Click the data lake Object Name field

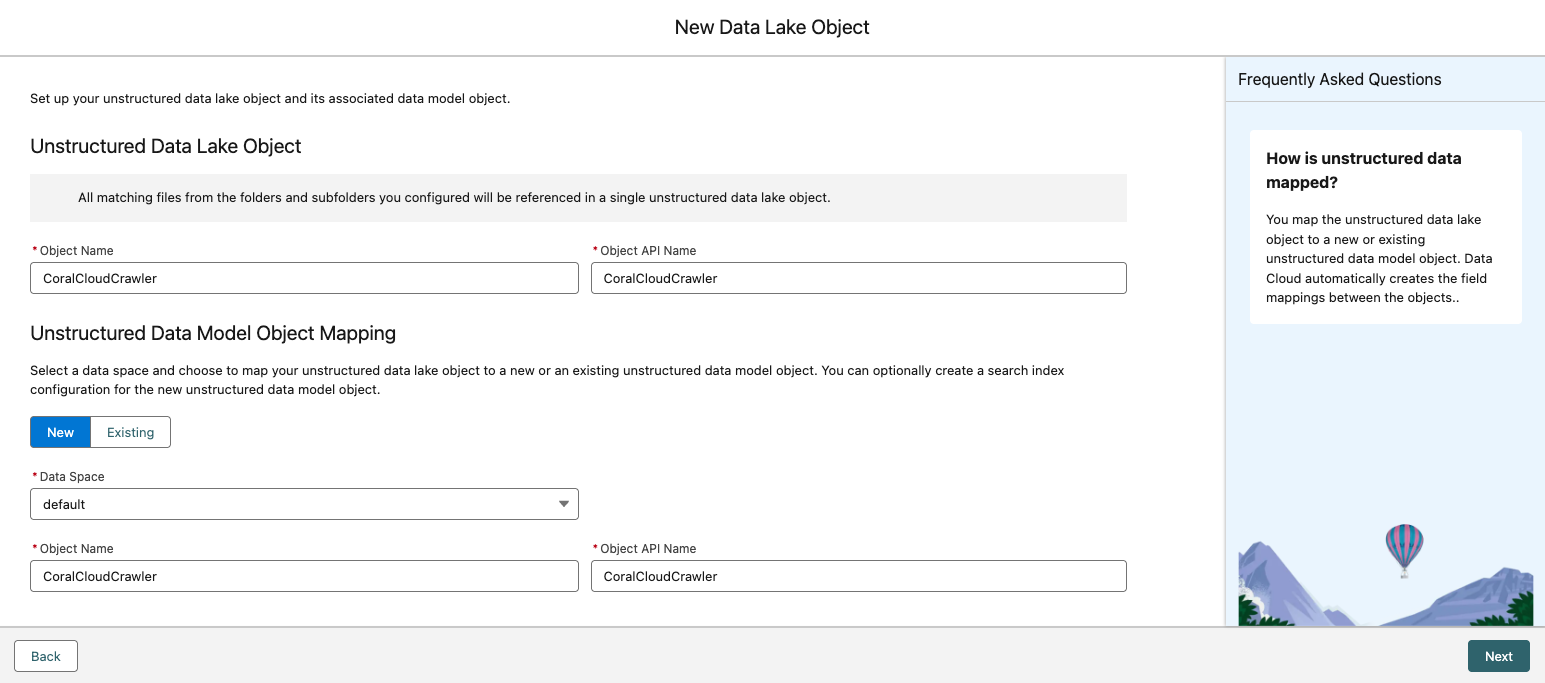click(x=304, y=278)
